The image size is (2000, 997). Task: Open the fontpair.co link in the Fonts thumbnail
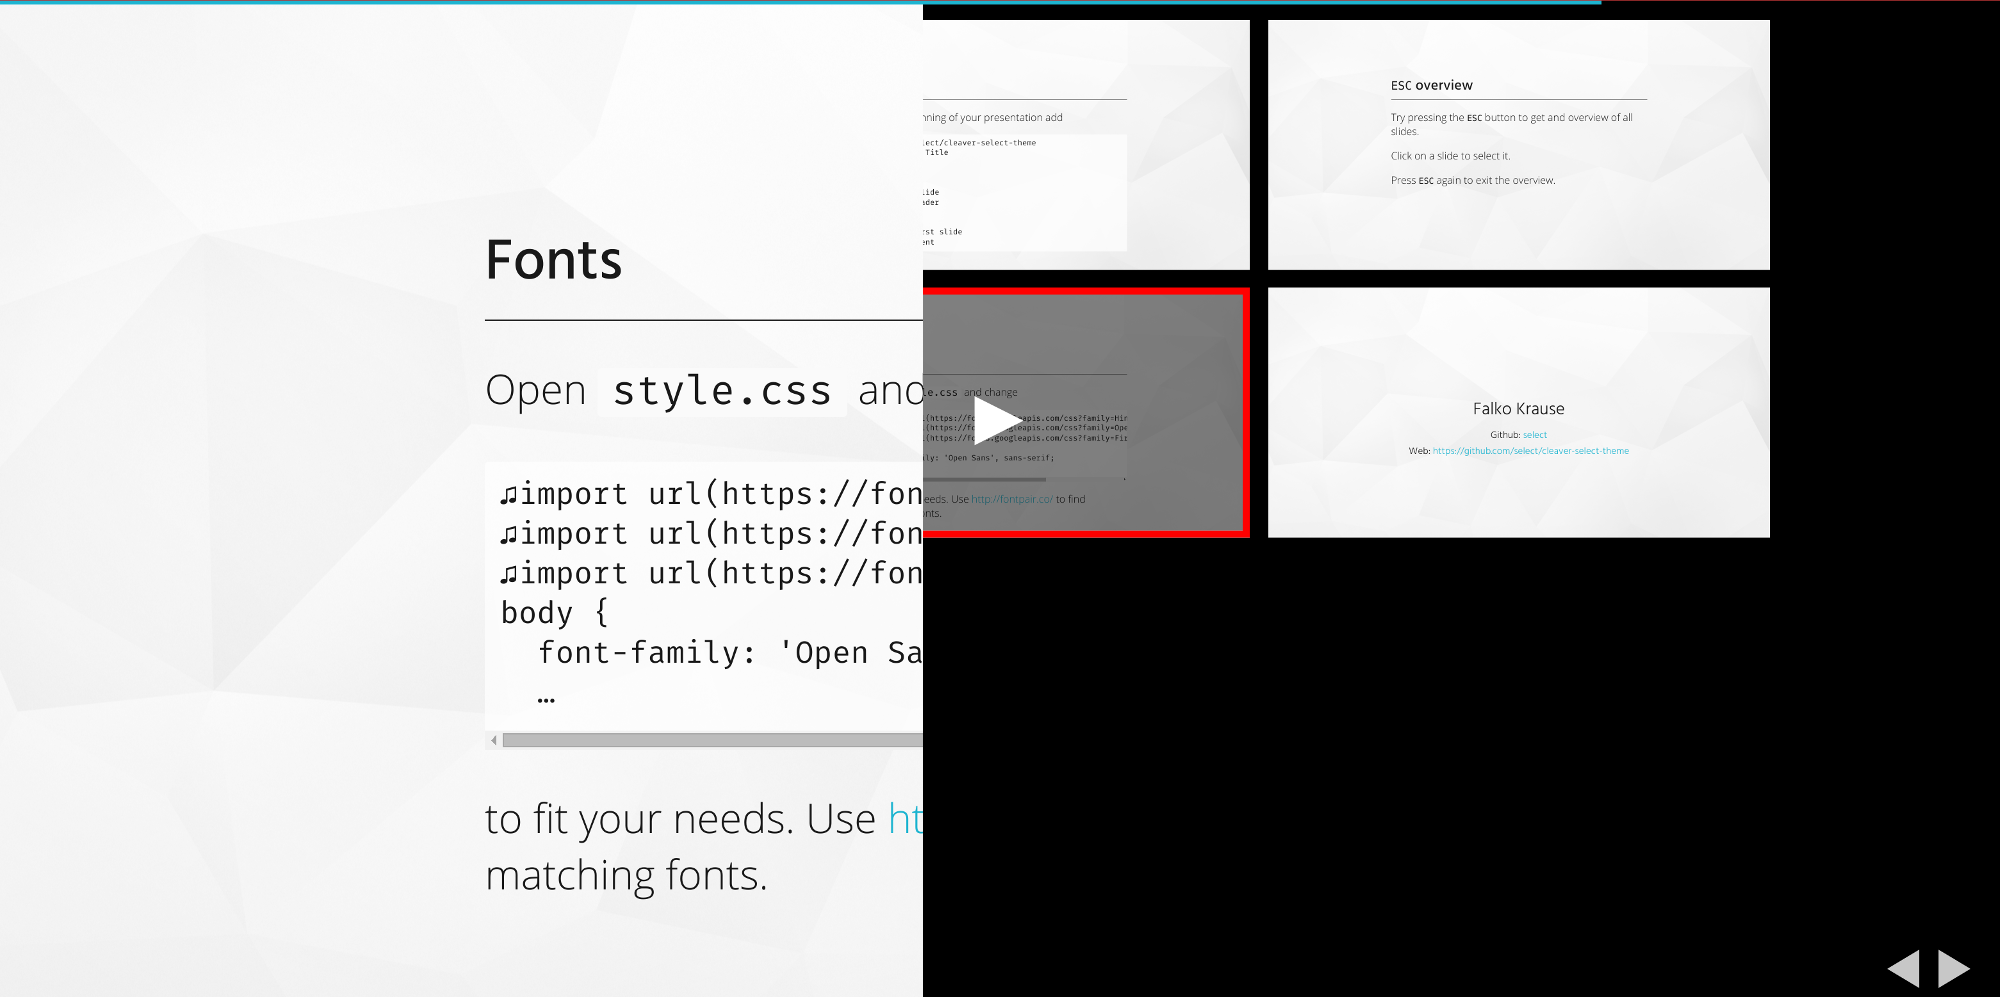click(1012, 499)
